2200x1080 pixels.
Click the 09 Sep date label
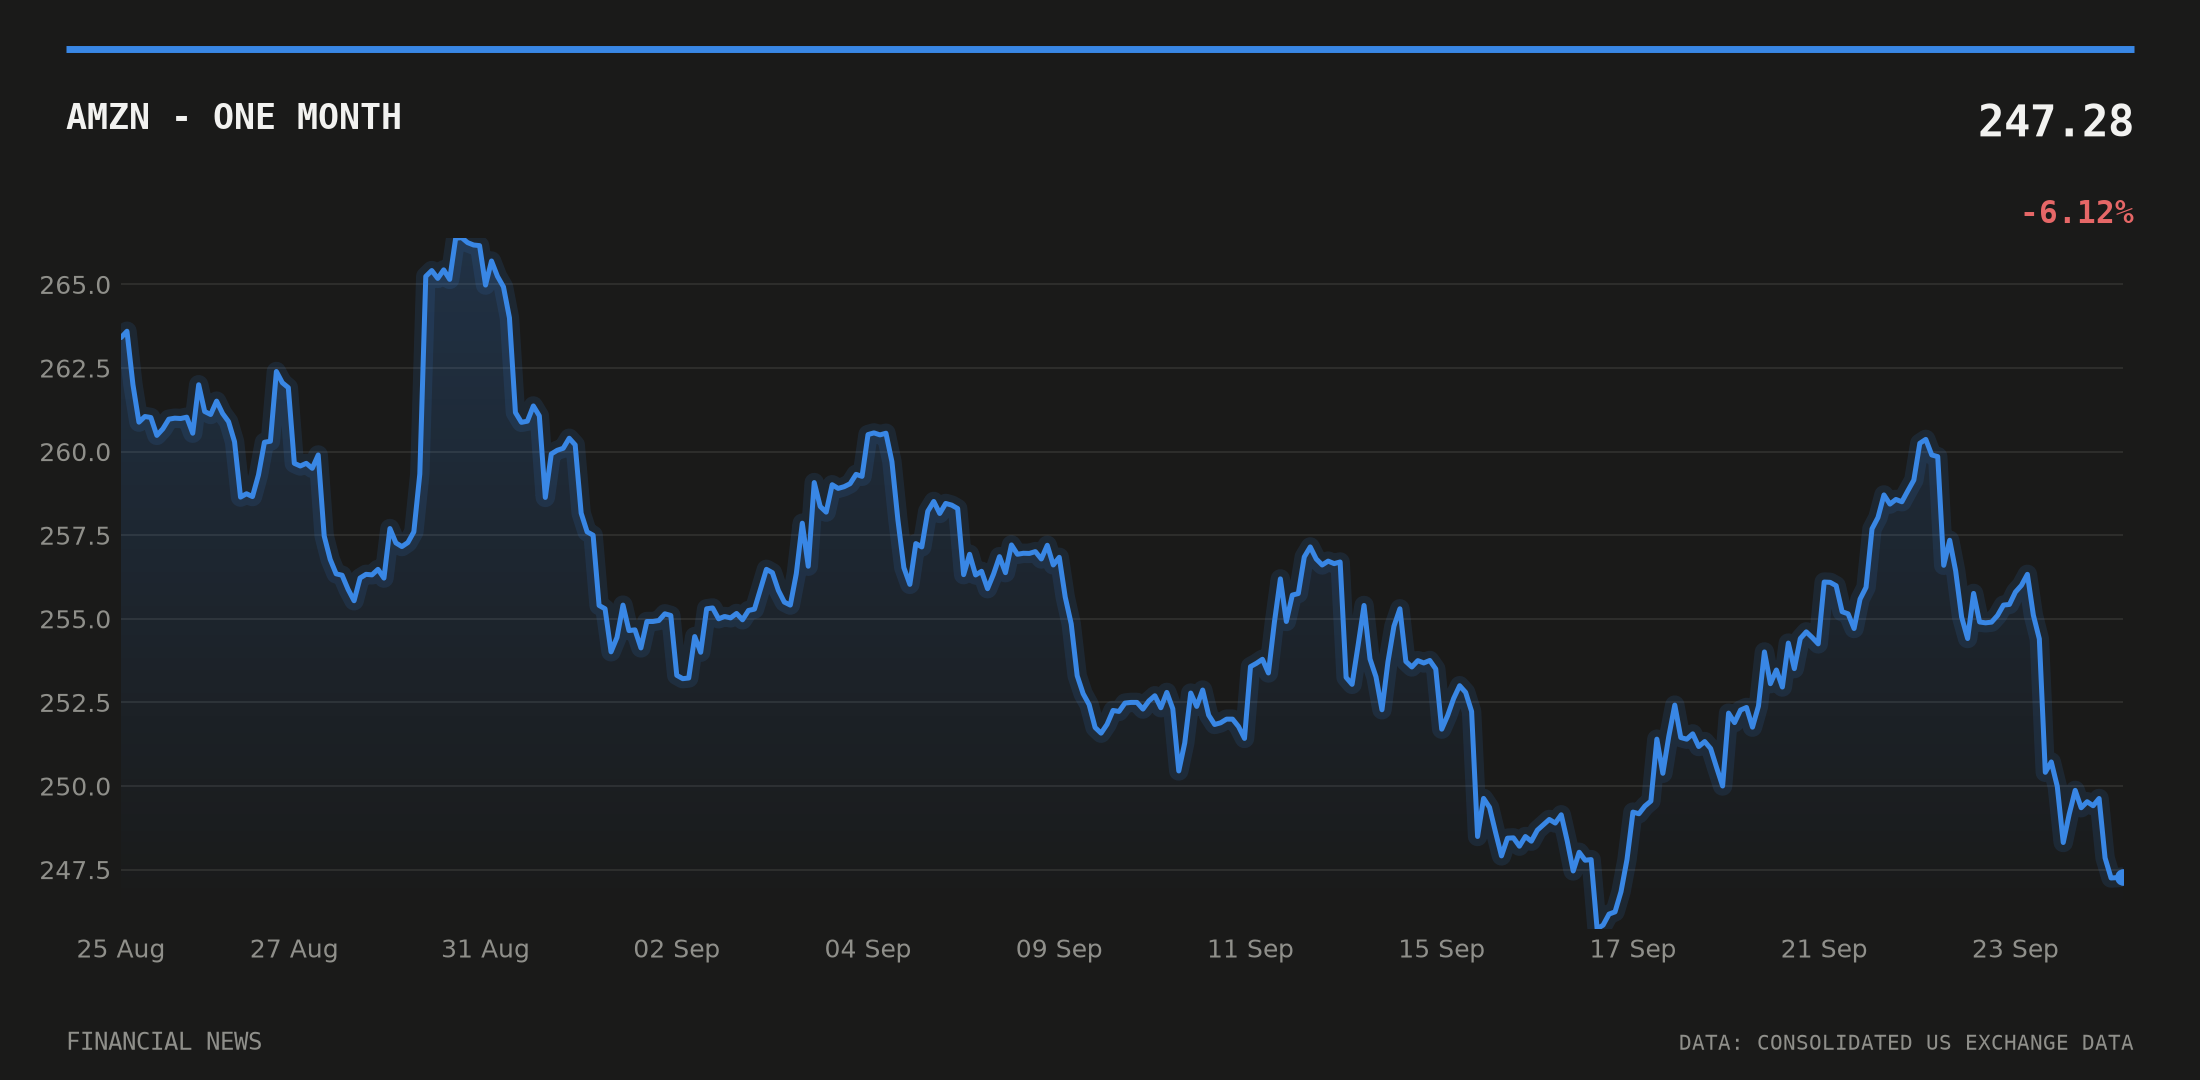pyautogui.click(x=1059, y=949)
